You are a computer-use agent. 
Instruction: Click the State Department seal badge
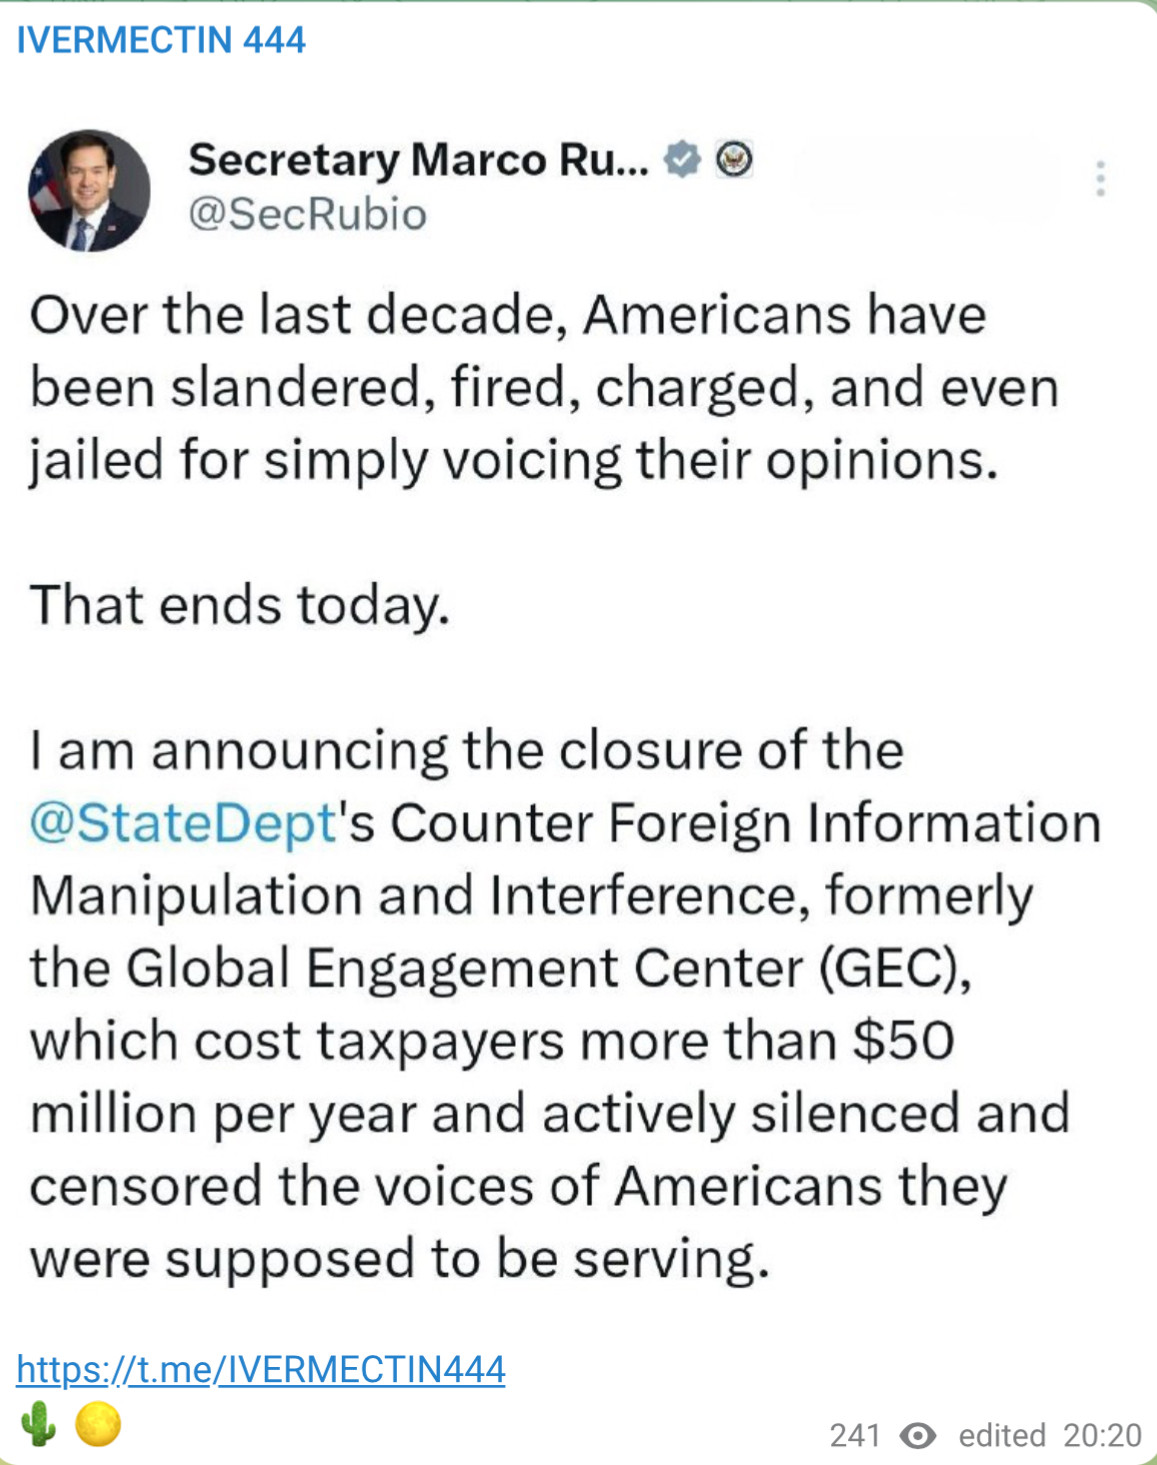point(734,159)
